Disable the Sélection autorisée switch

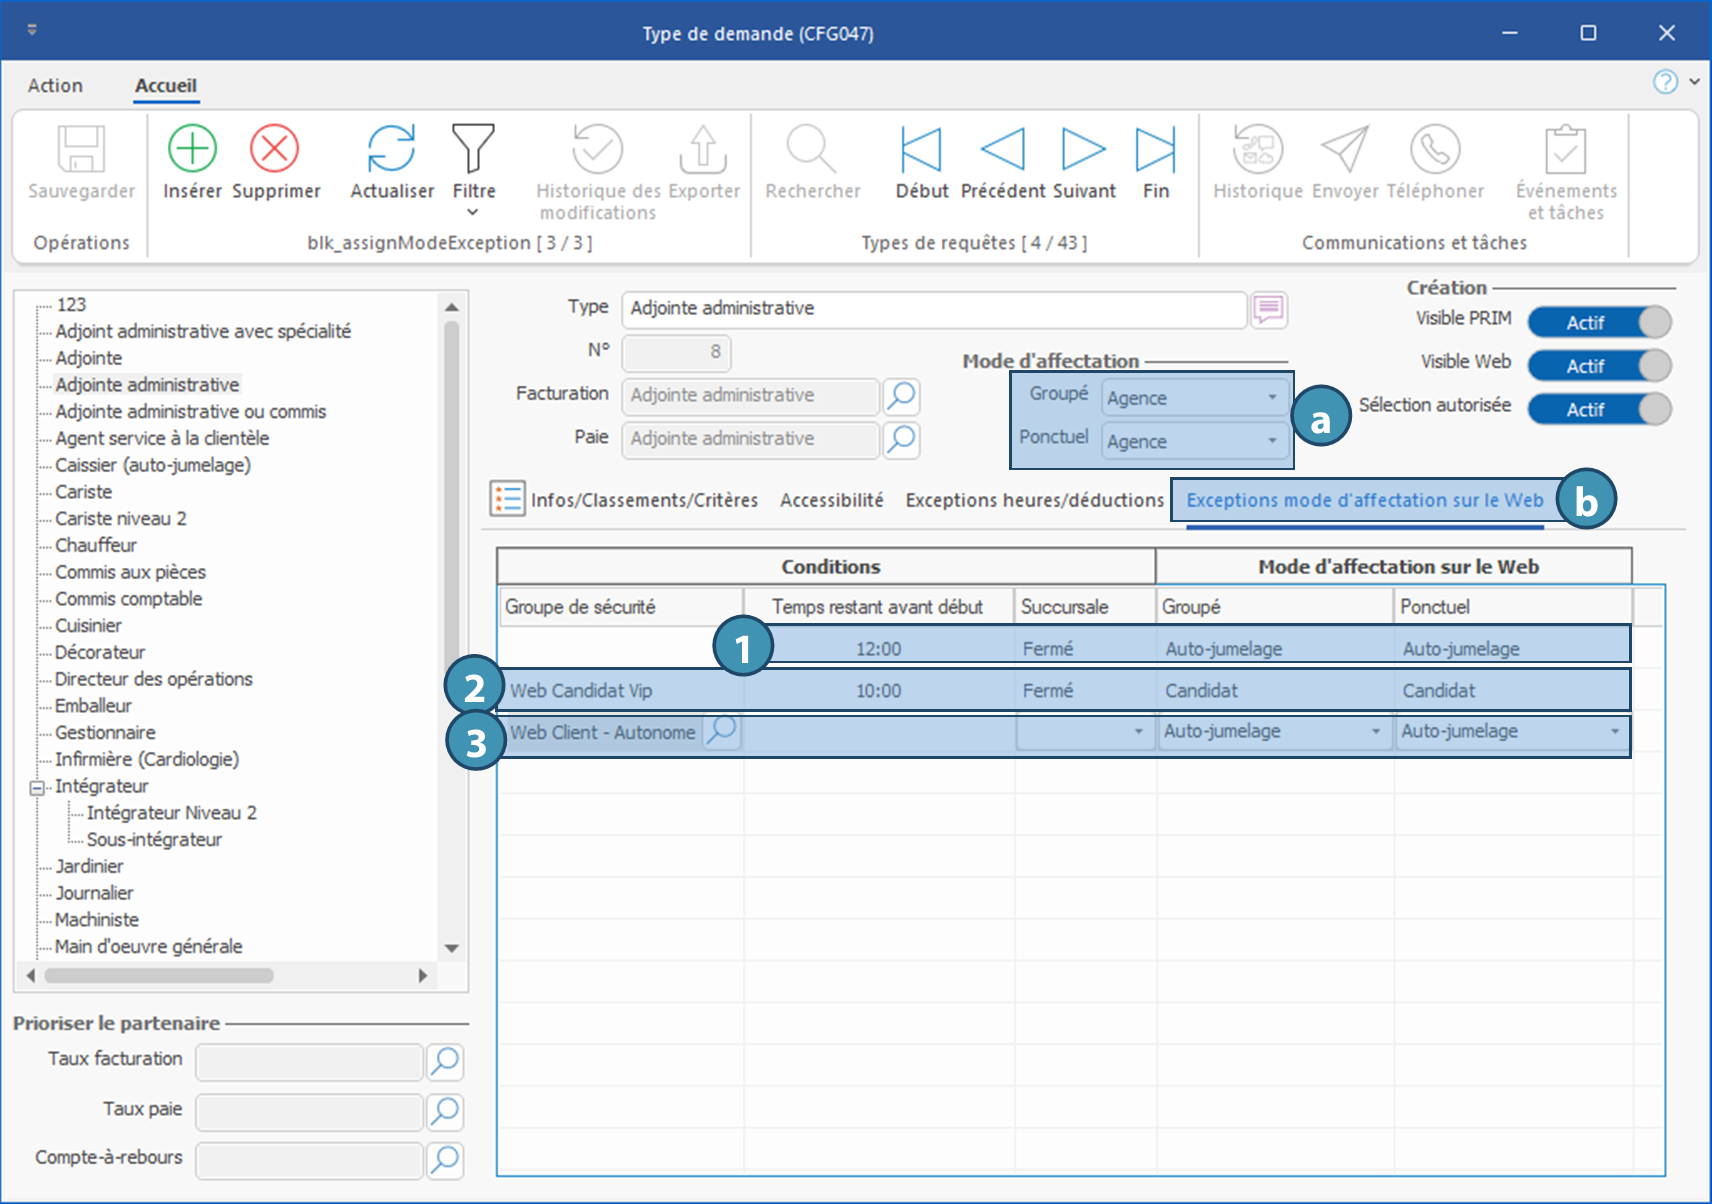click(1598, 409)
